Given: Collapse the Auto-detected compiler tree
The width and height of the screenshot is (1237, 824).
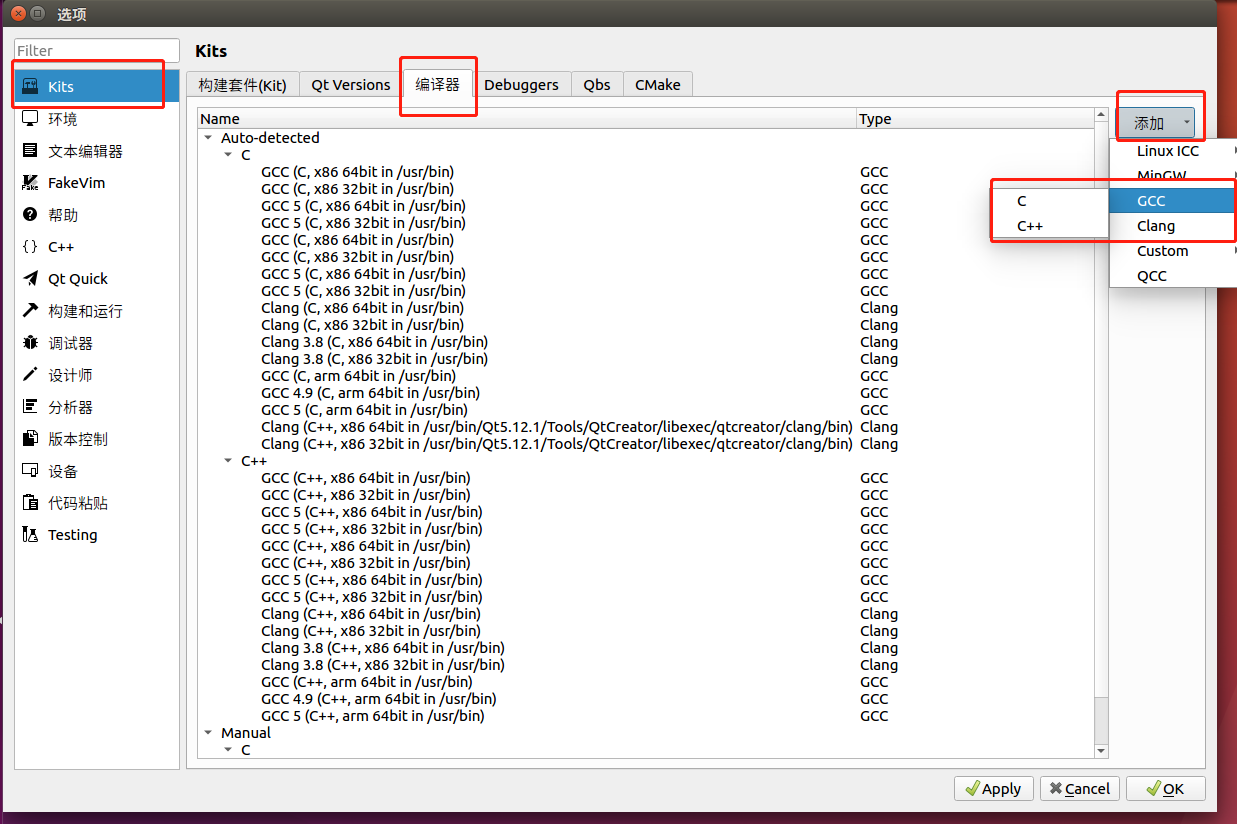Looking at the screenshot, I should pos(208,138).
